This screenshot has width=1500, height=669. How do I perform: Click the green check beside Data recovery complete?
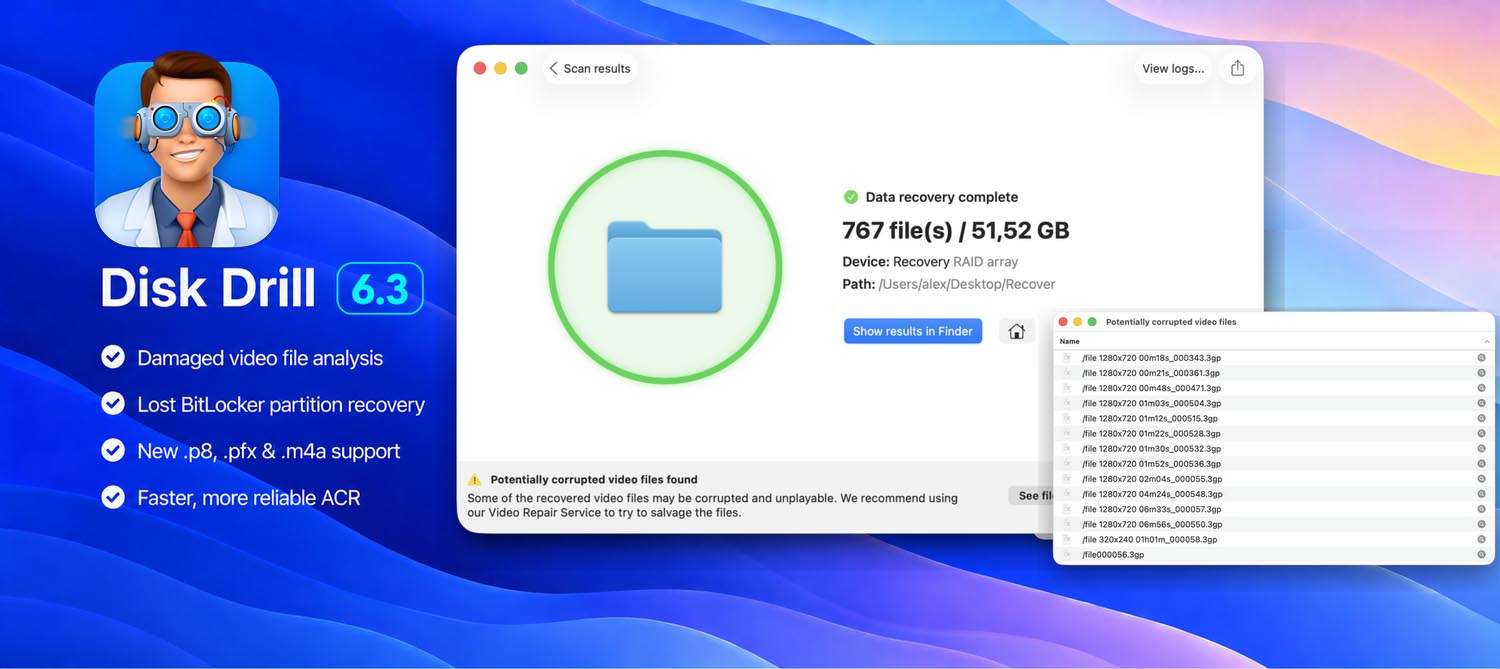point(851,197)
